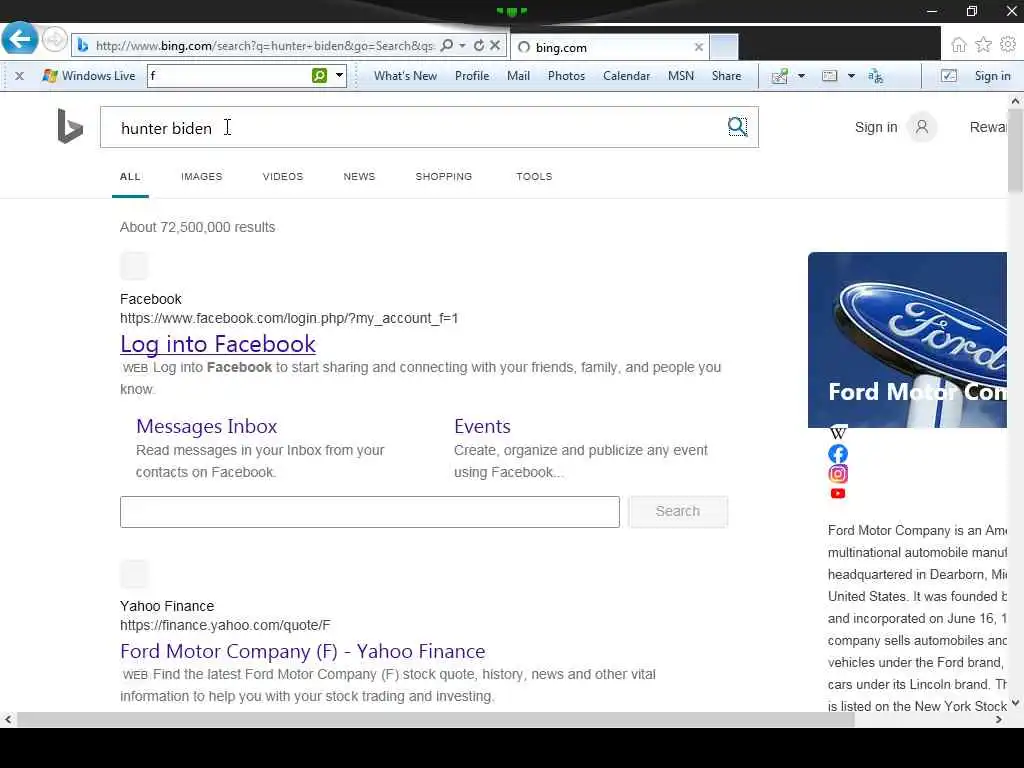1024x768 pixels.
Task: Expand the toolbar search dropdown arrow
Action: coord(339,76)
